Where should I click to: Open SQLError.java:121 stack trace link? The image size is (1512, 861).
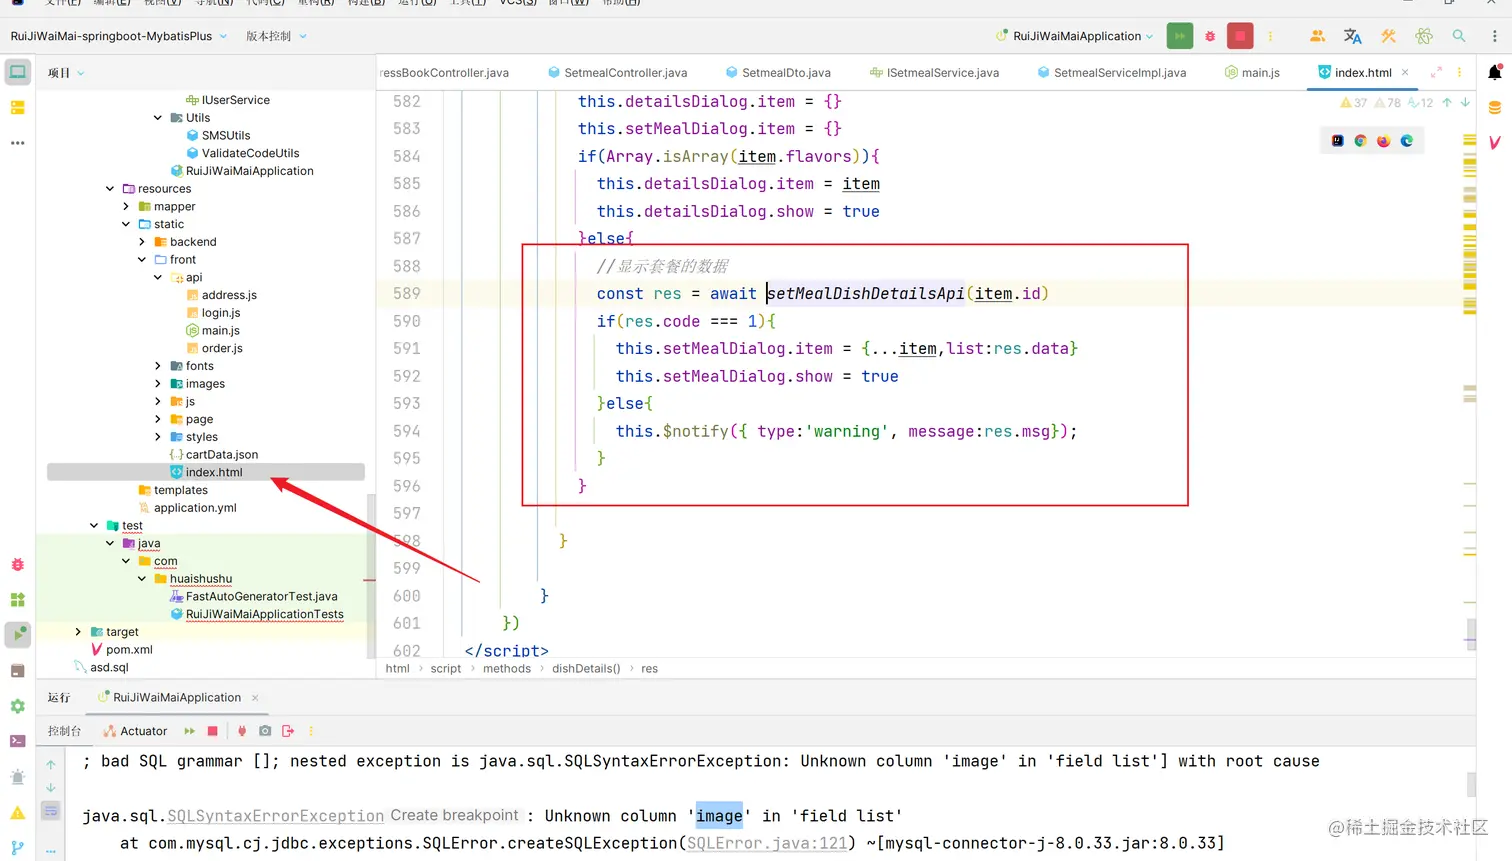[767, 843]
